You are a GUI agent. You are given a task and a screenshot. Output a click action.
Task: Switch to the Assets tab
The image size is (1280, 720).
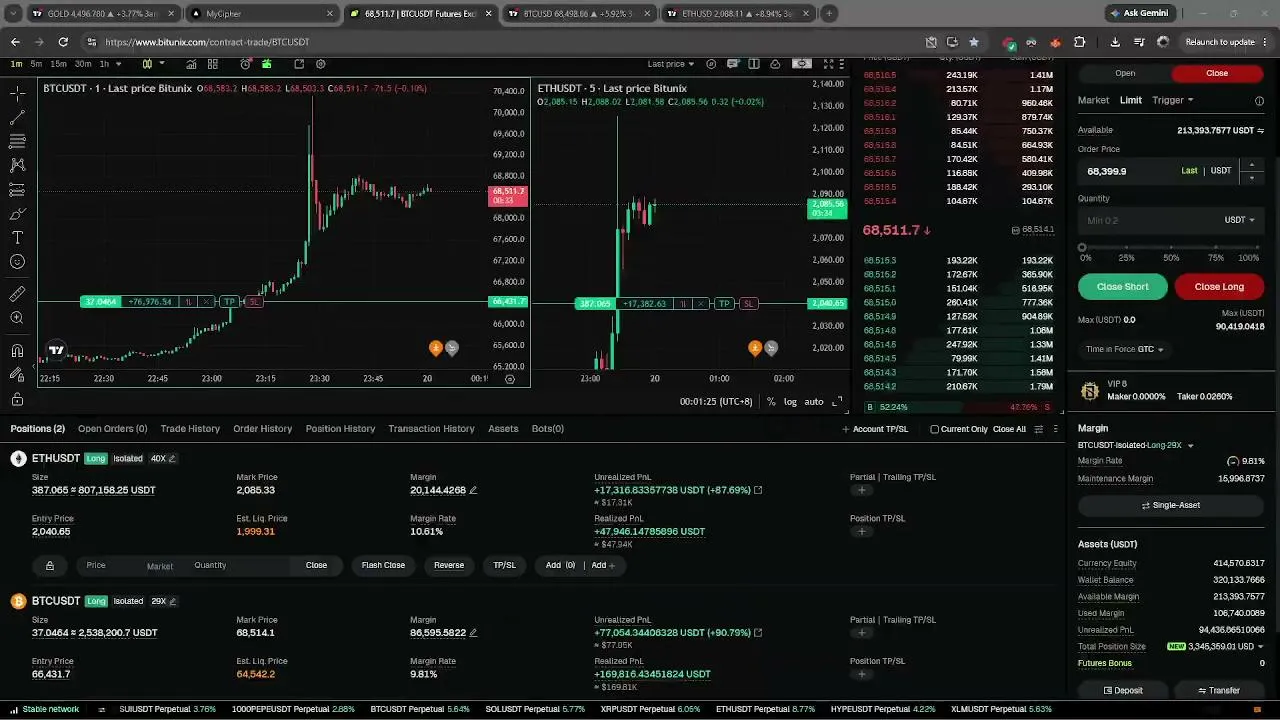[503, 429]
